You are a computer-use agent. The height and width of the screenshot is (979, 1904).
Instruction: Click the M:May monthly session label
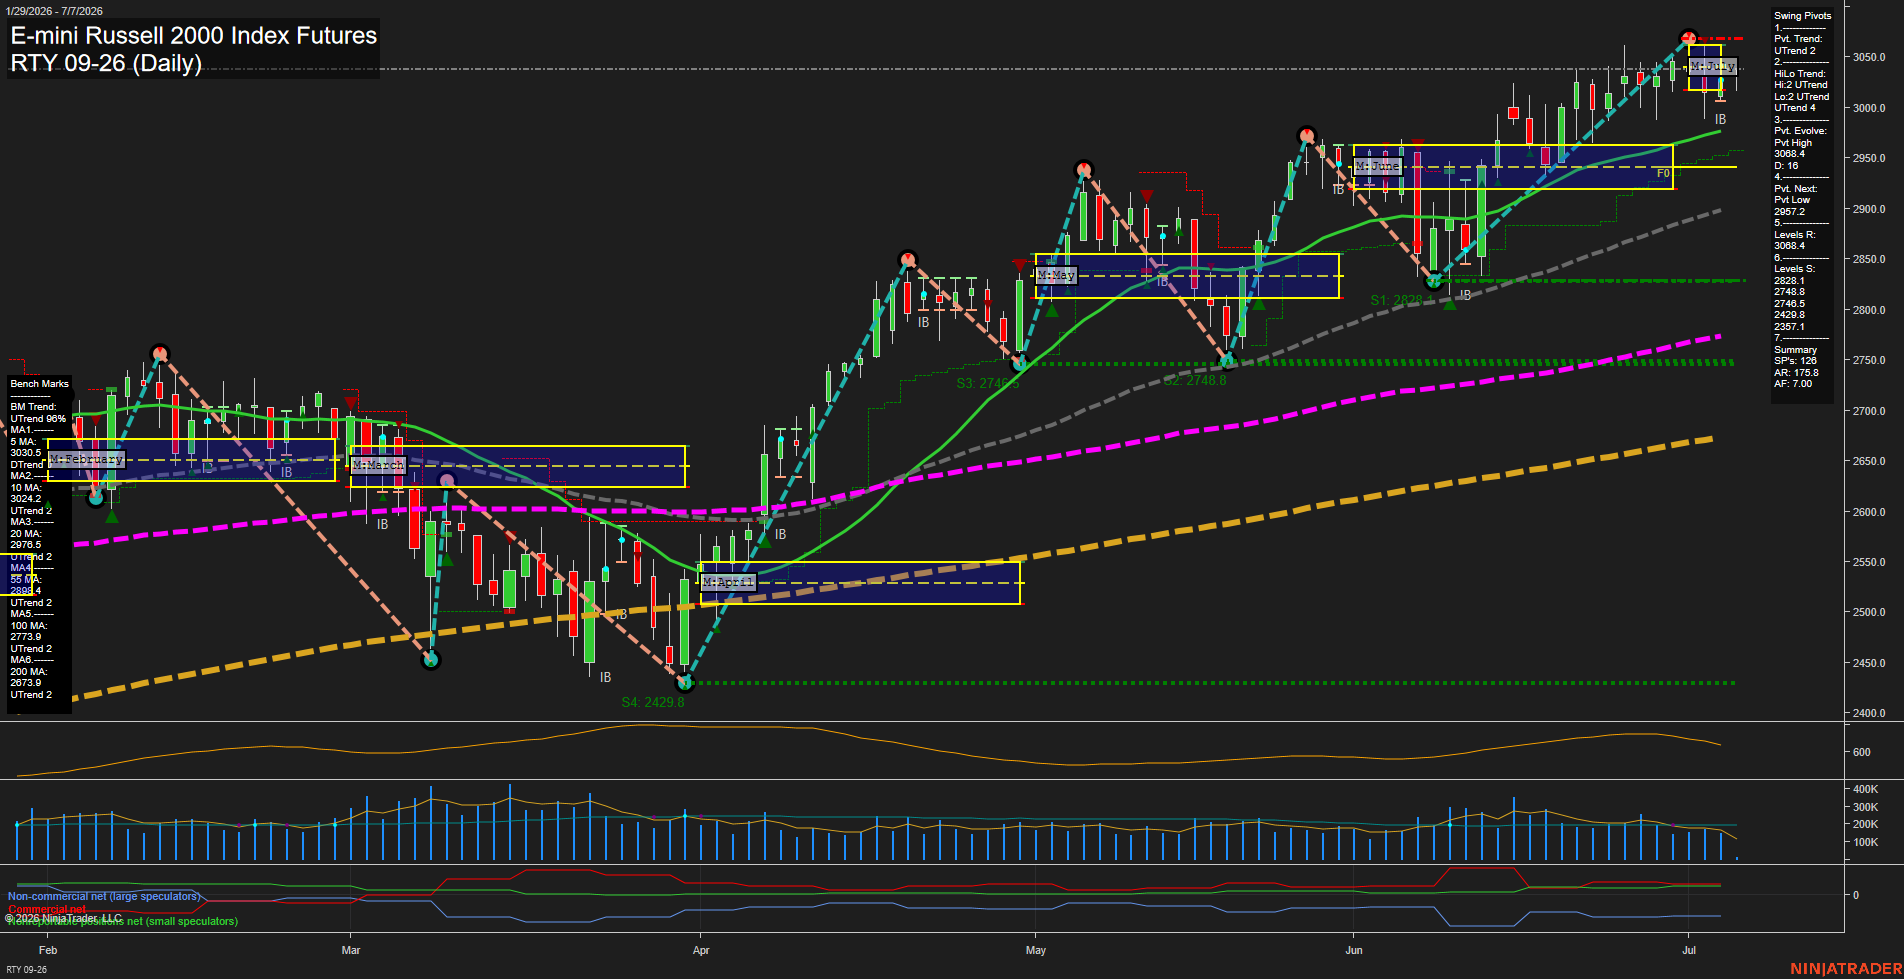click(1056, 275)
